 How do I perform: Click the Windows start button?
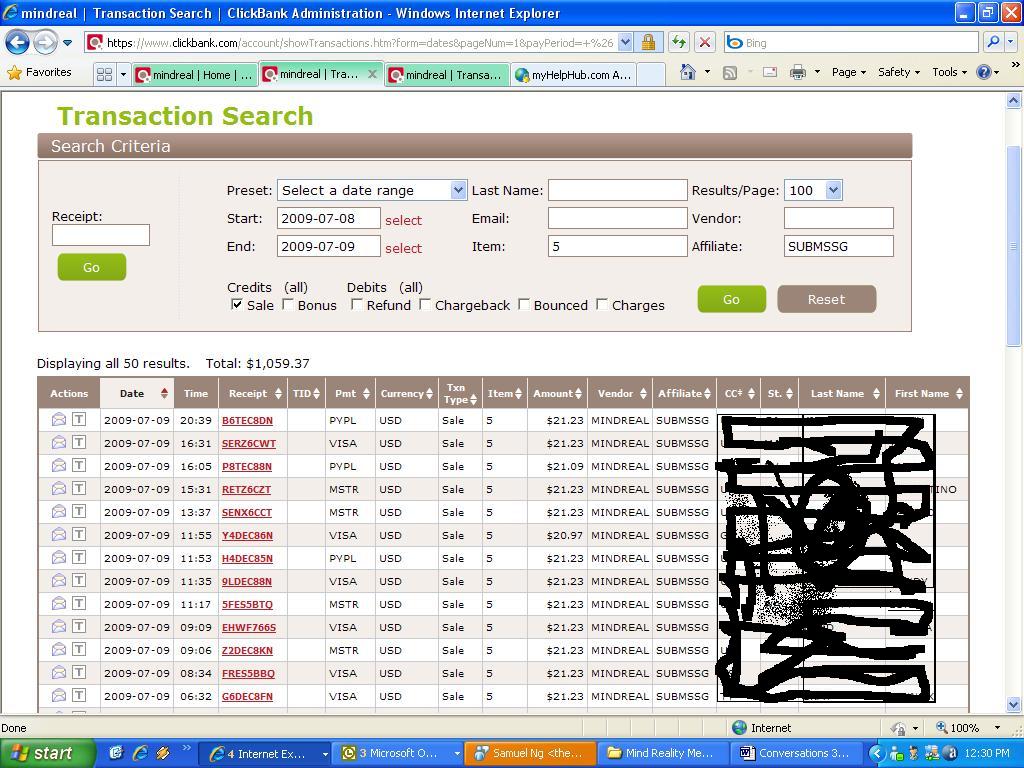47,753
